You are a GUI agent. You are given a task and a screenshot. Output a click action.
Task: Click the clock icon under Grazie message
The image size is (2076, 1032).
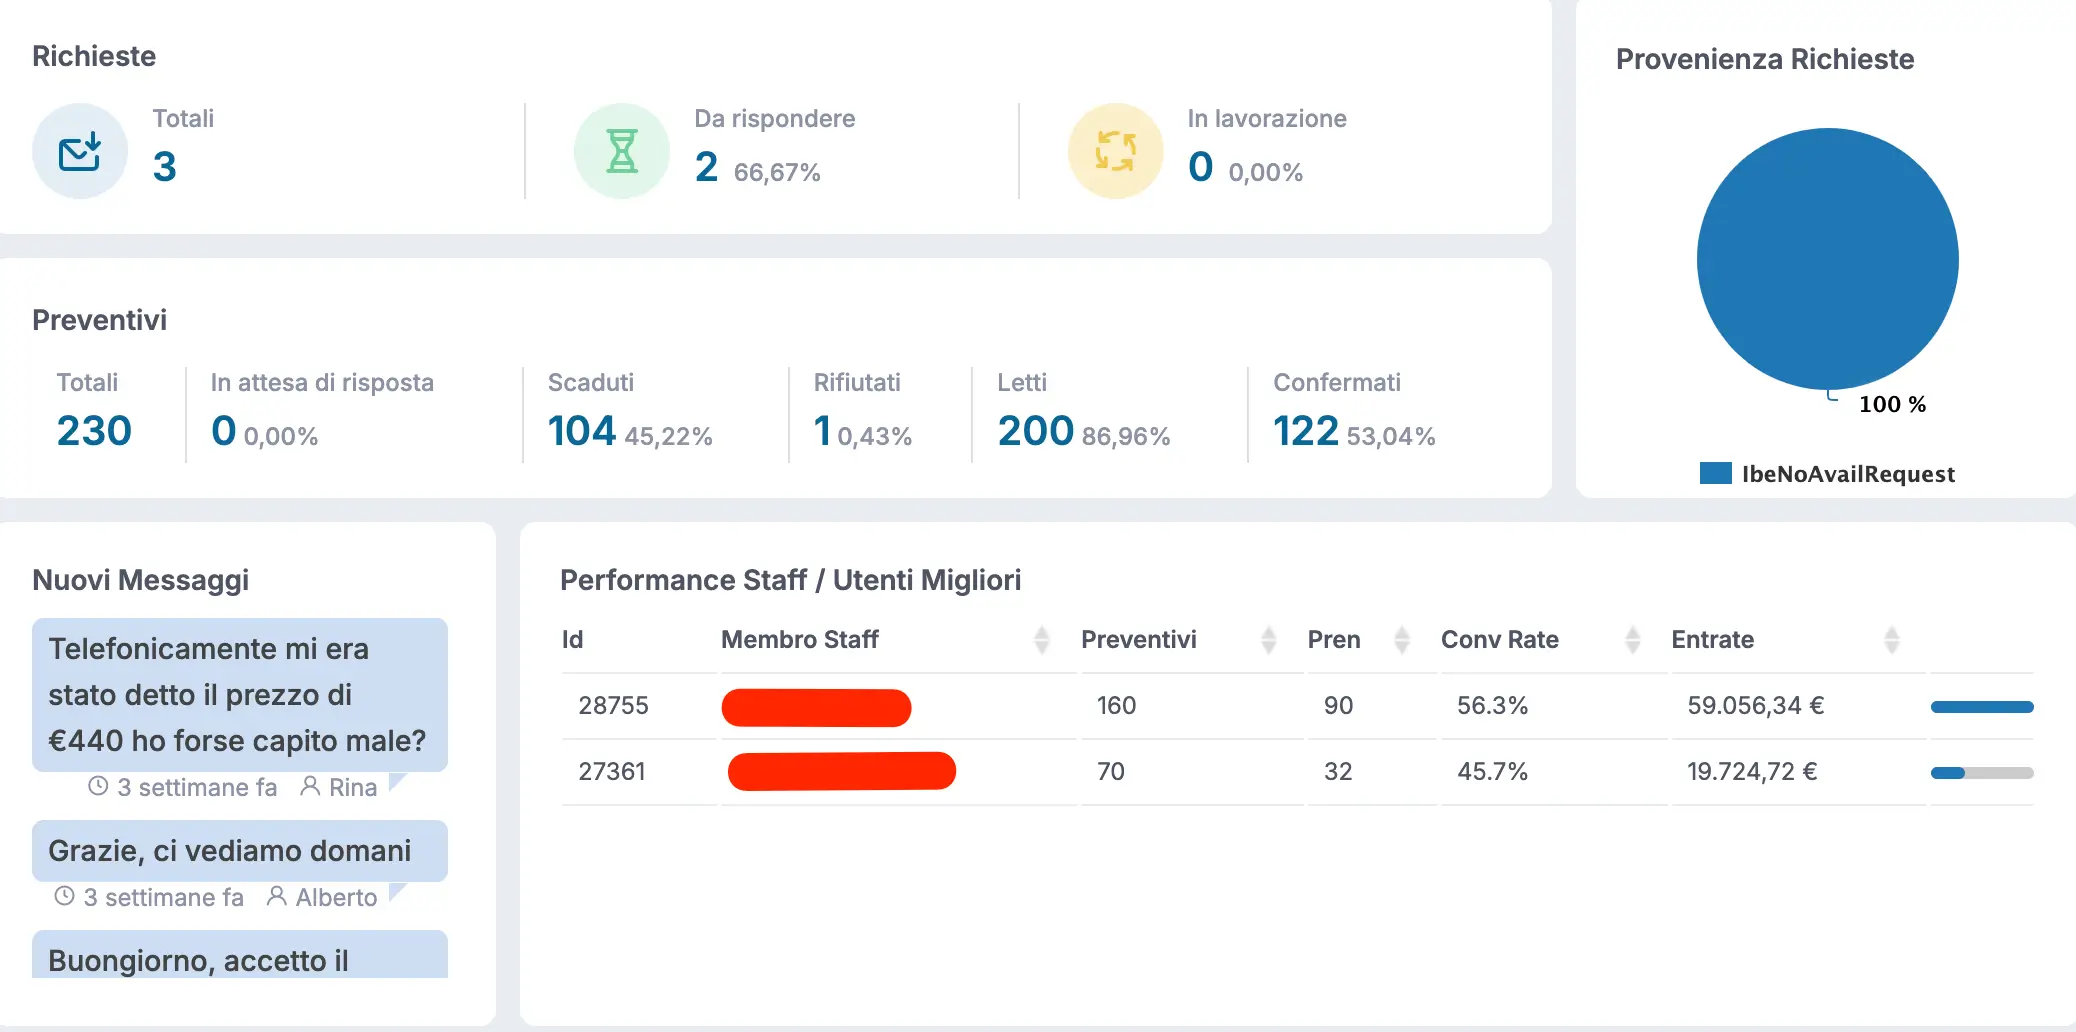coord(64,896)
